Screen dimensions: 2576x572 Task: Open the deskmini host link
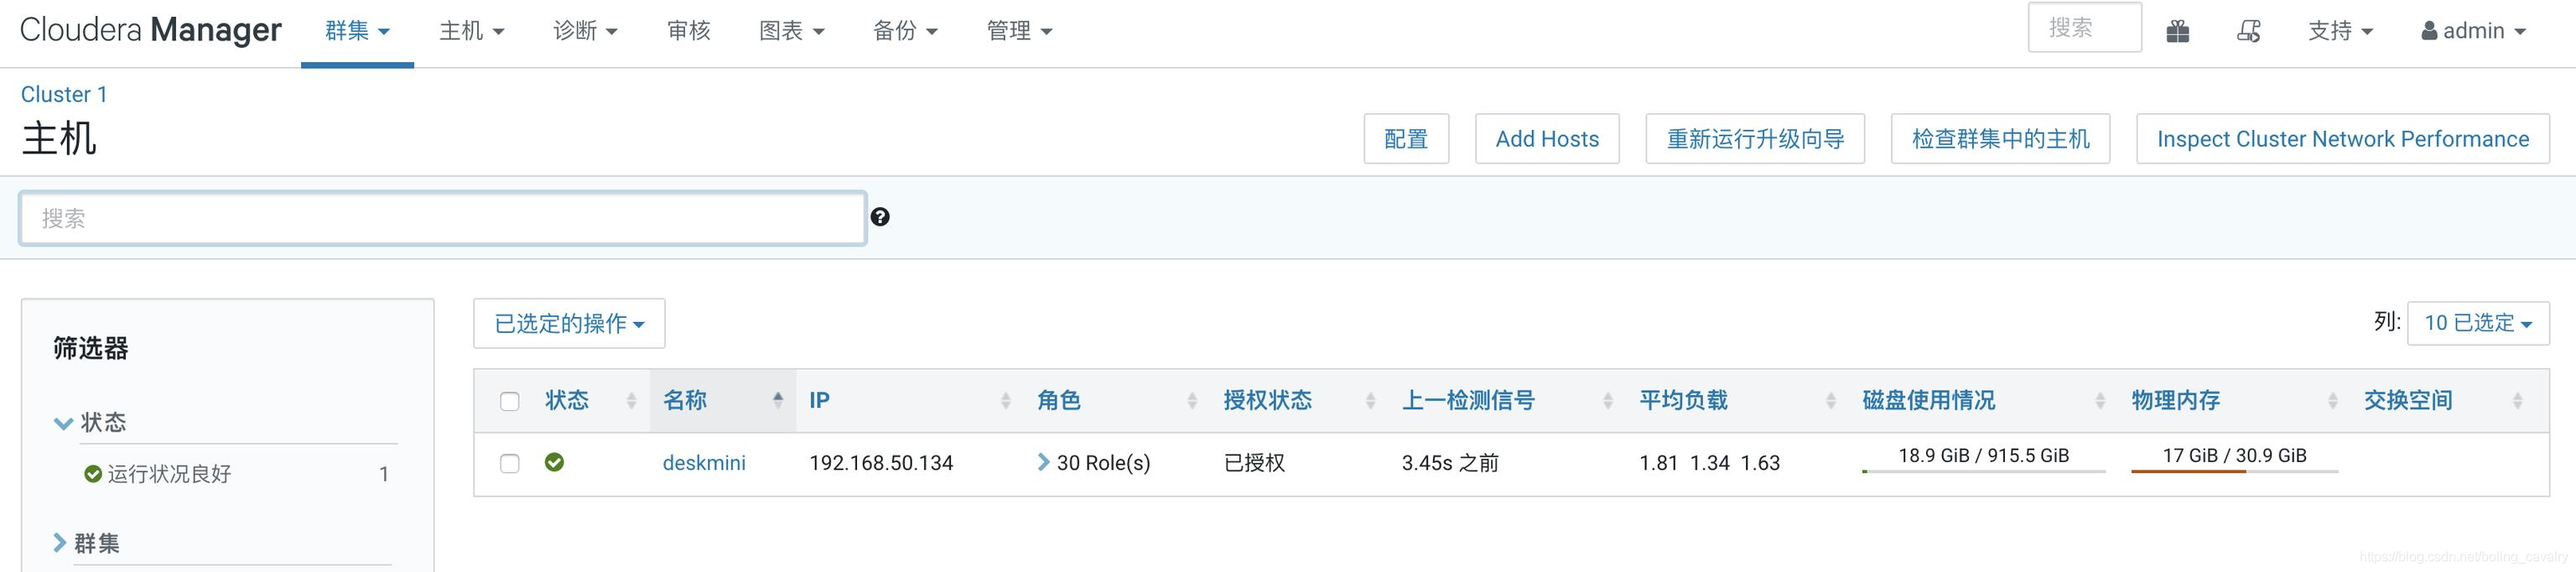[704, 463]
